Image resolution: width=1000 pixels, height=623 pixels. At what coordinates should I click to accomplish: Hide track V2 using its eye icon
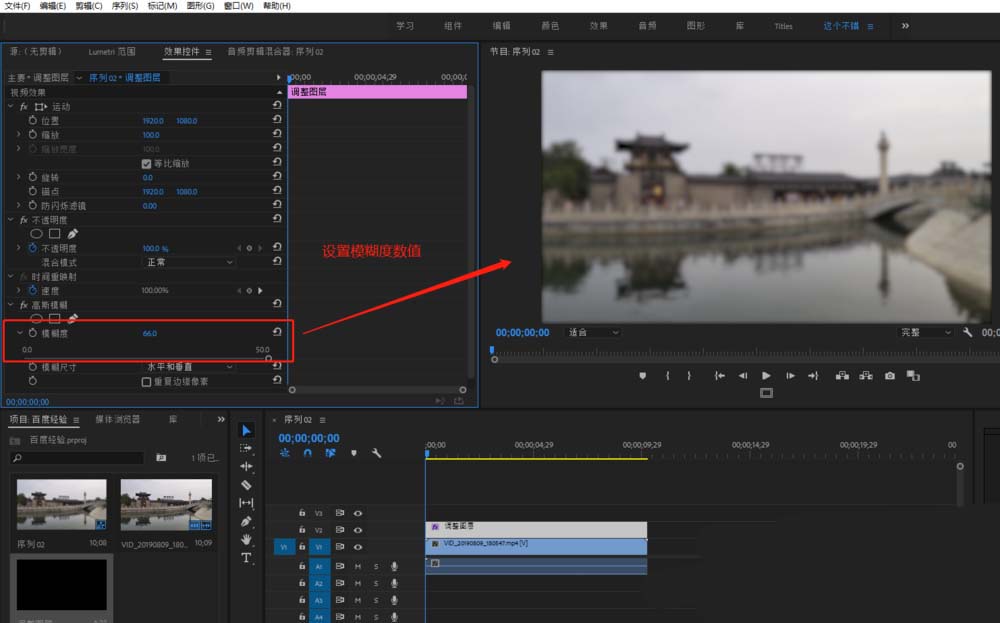point(358,530)
